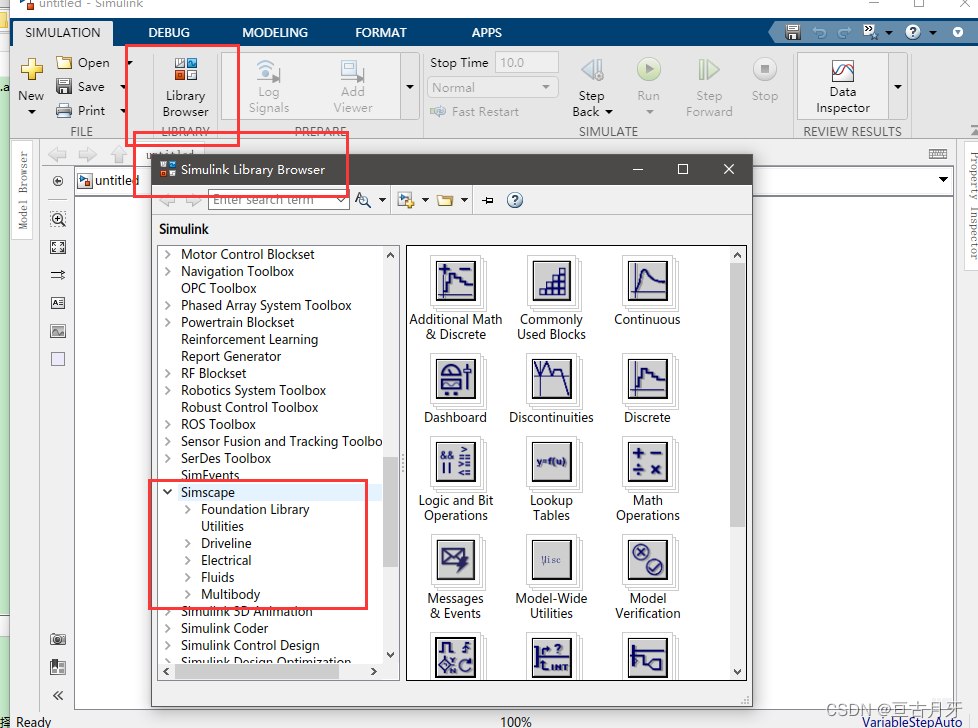This screenshot has width=978, height=728.
Task: Open the Normal simulation mode dropdown
Action: click(493, 88)
